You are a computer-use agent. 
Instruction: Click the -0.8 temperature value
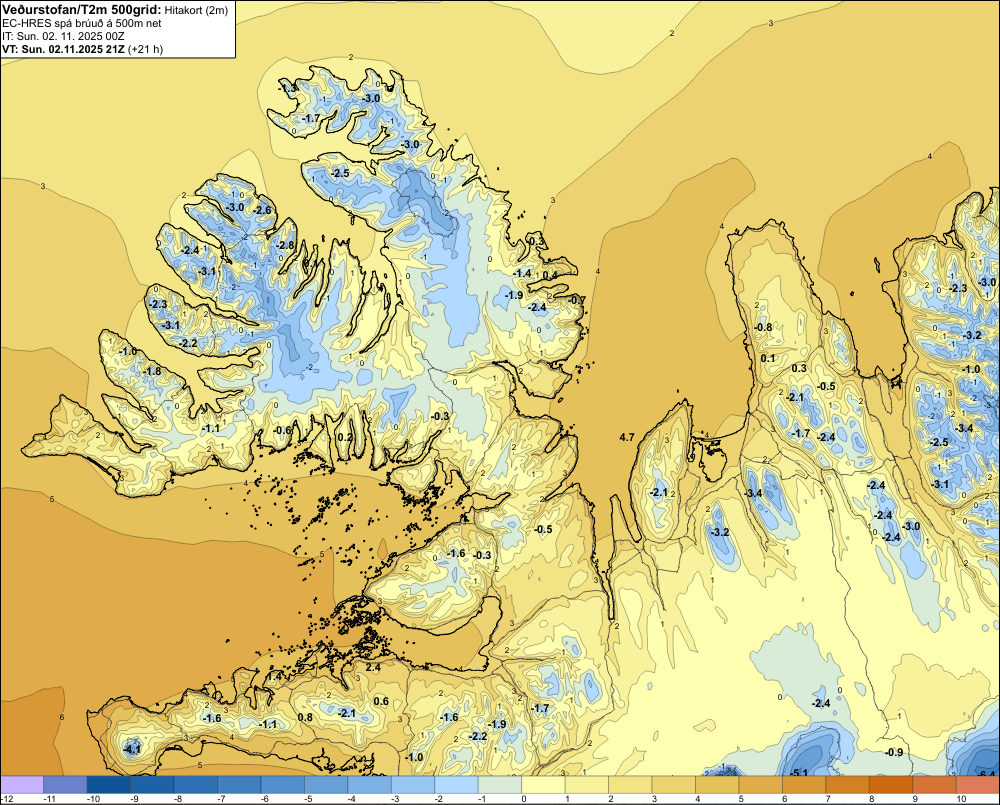click(763, 327)
